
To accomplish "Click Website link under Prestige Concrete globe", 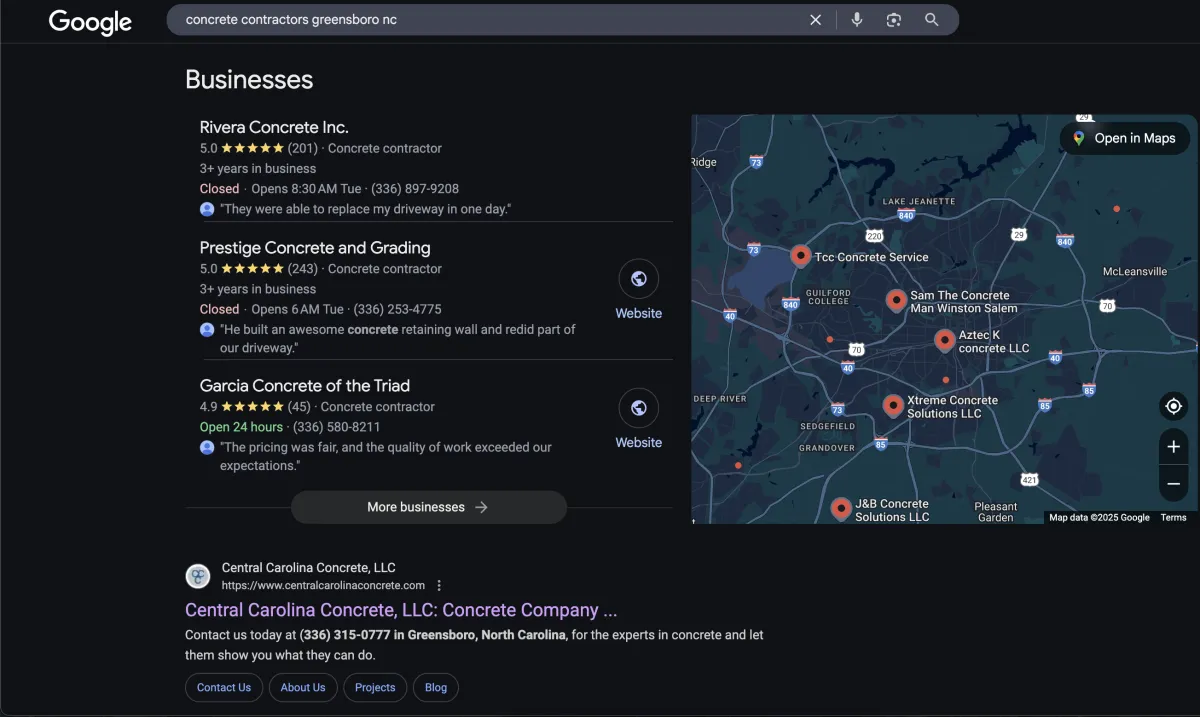I will click(x=639, y=313).
